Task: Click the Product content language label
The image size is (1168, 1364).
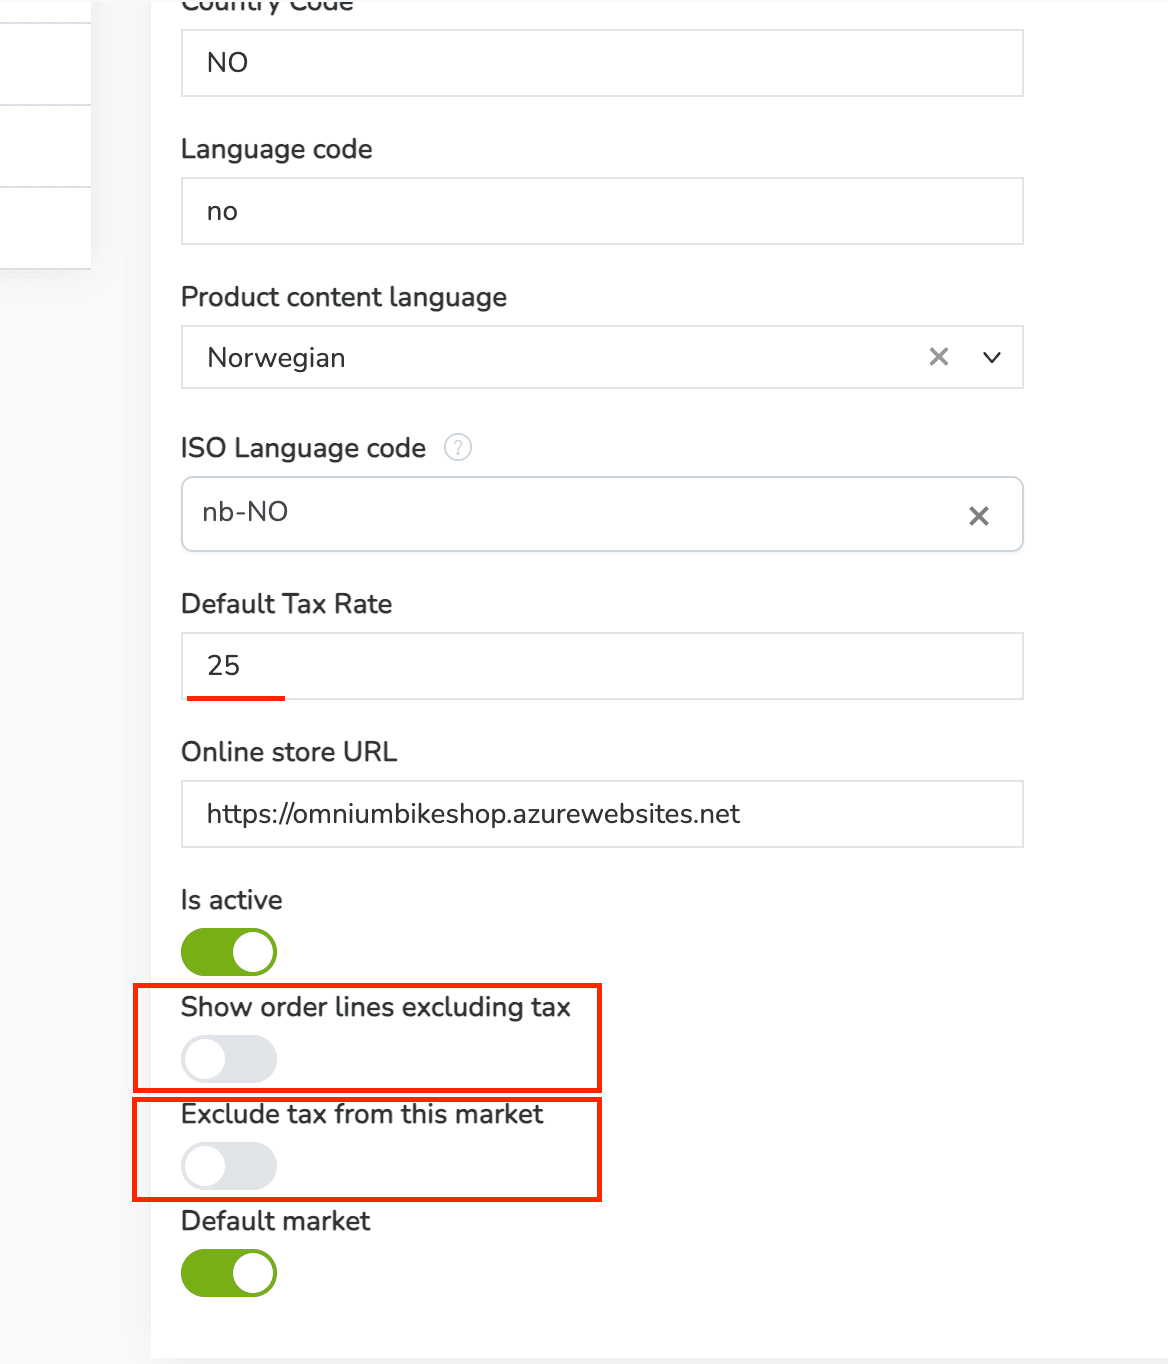Action: click(x=343, y=297)
